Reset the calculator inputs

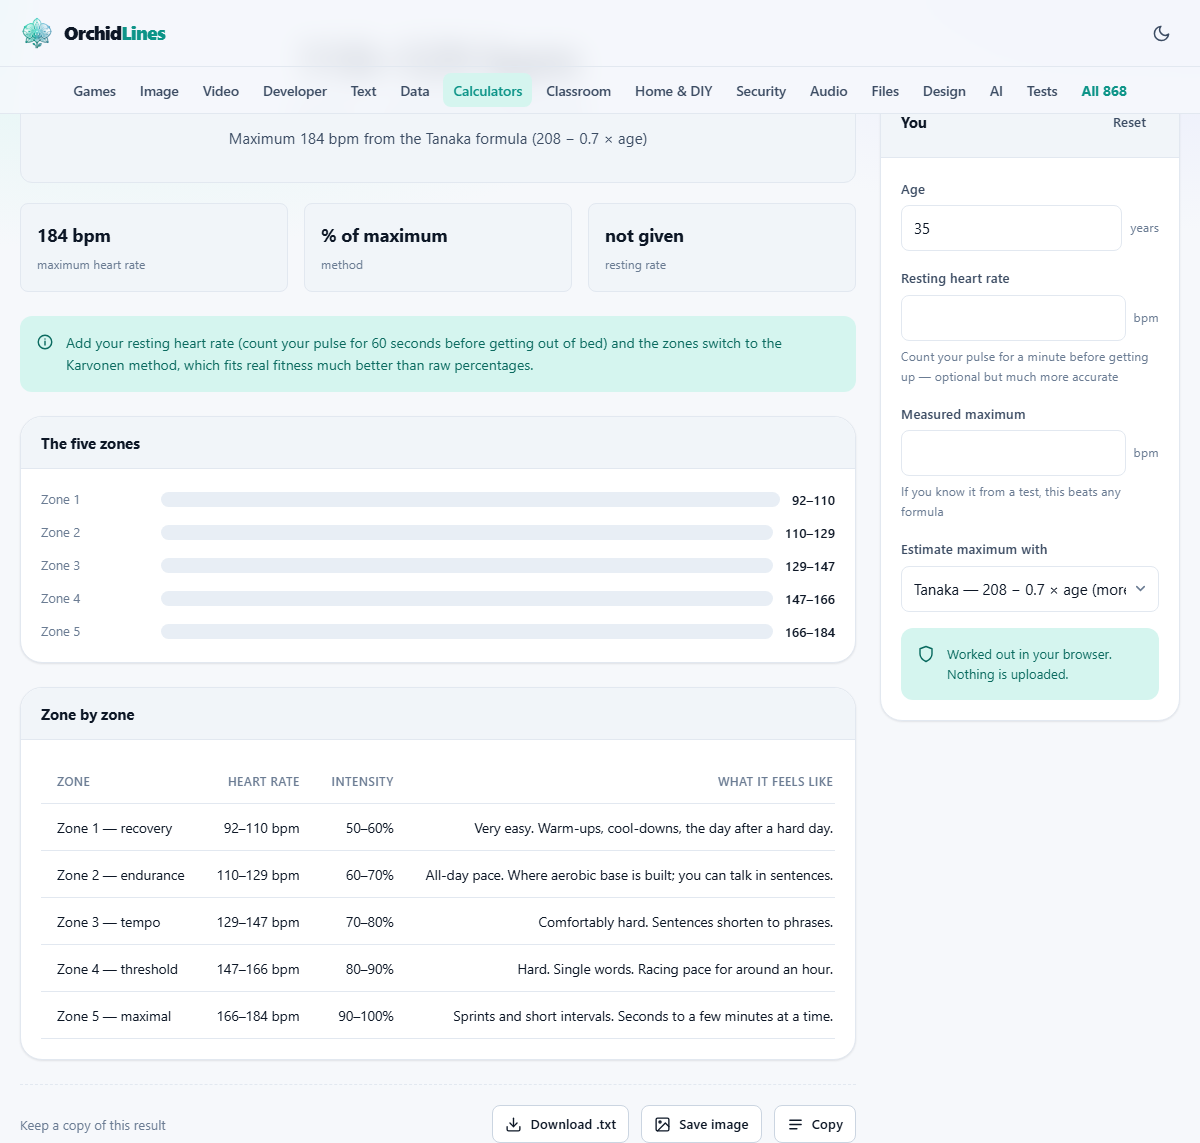click(x=1129, y=123)
